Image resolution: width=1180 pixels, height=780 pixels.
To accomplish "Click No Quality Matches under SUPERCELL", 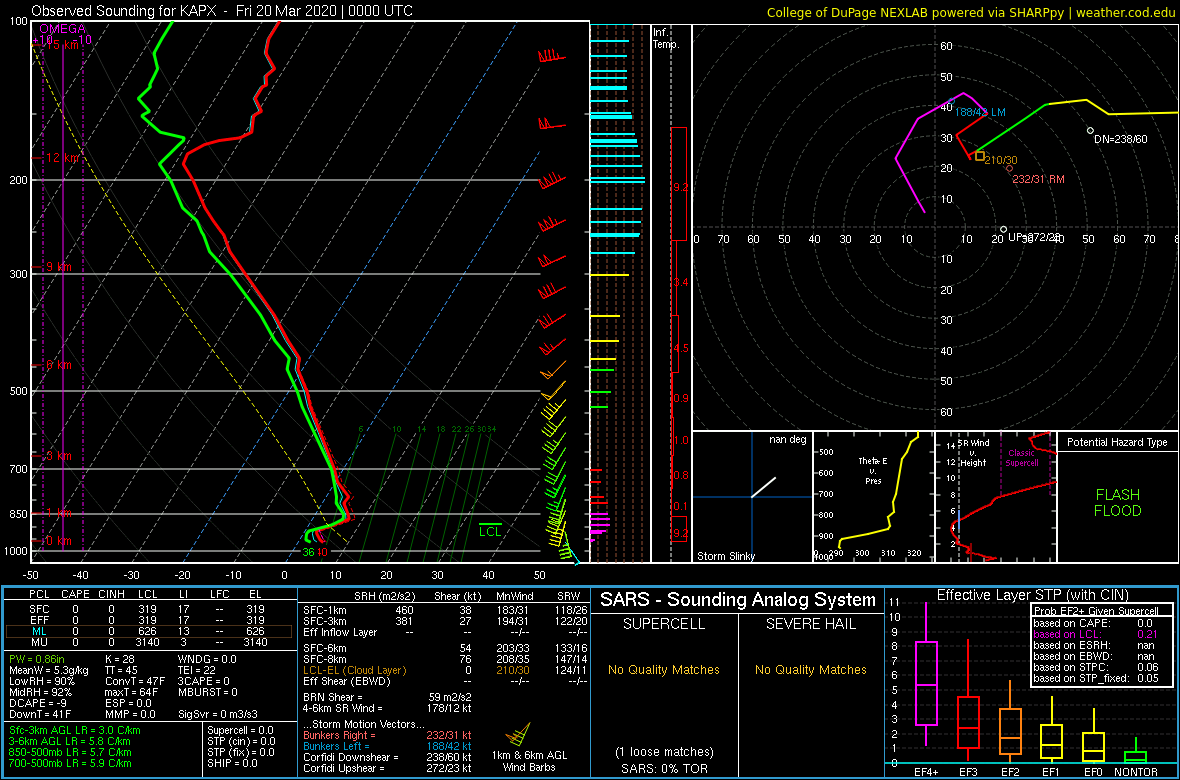I will [664, 669].
